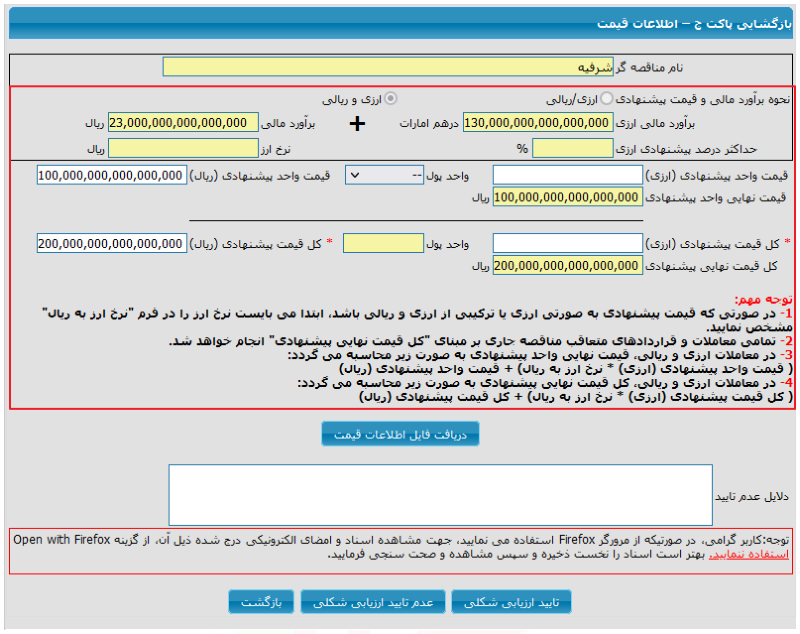The image size is (800, 634).
Task: Click the برآورد مالی ارزی amount field
Action: [538, 123]
